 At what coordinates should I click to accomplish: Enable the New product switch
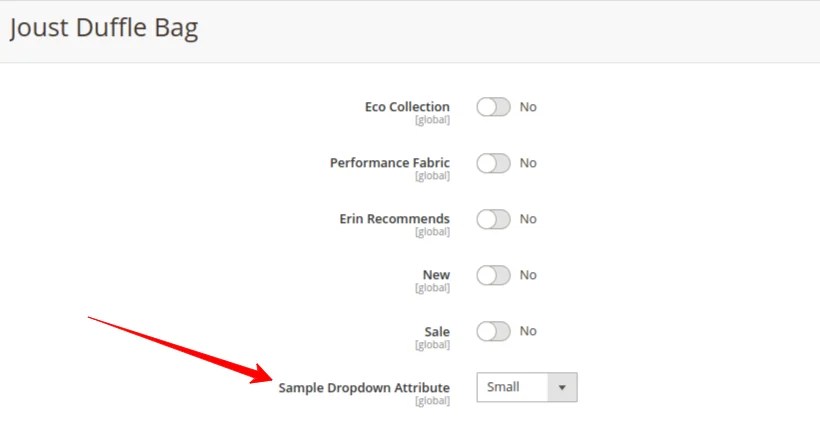point(493,275)
